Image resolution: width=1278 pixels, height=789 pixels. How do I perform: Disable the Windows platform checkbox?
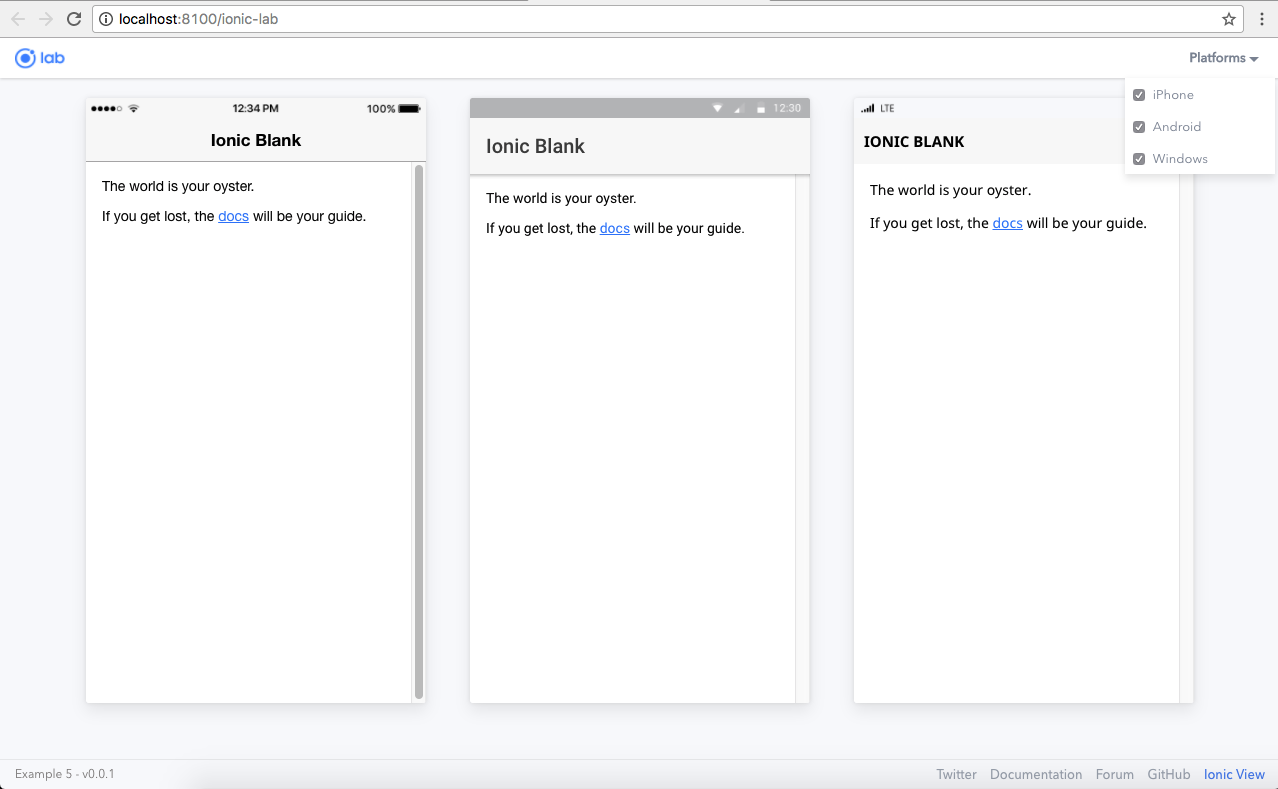(x=1139, y=159)
